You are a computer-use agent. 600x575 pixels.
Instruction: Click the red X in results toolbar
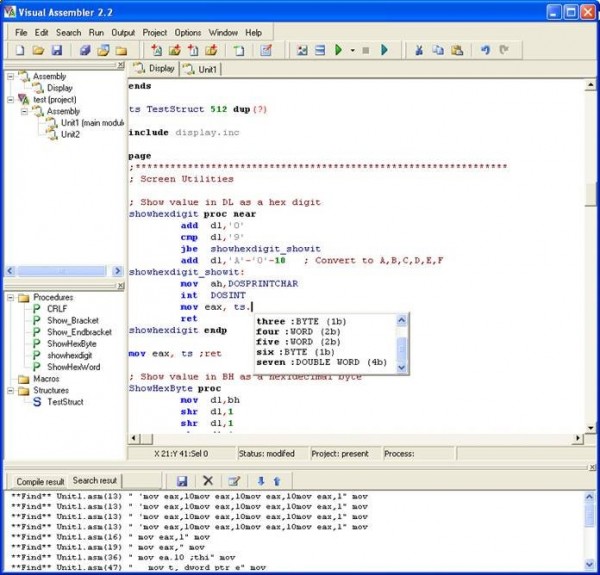208,481
